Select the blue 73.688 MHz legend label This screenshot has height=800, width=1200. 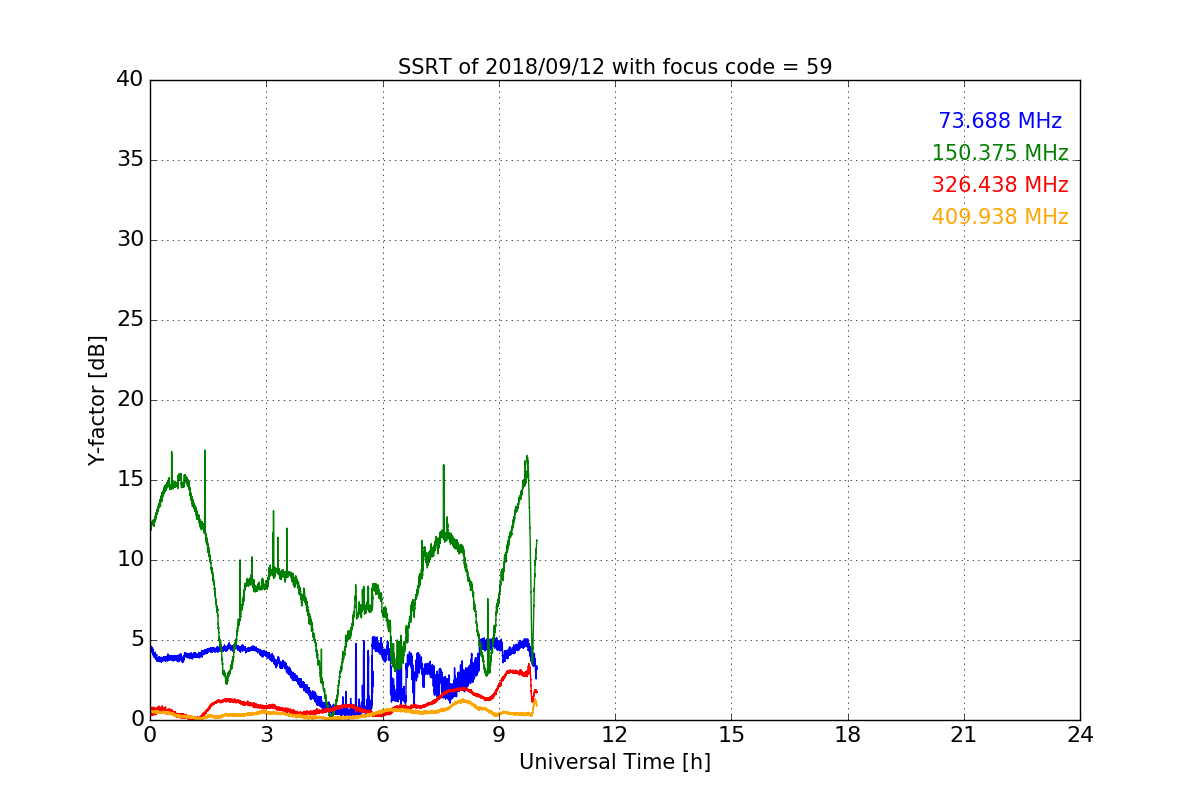point(1000,121)
